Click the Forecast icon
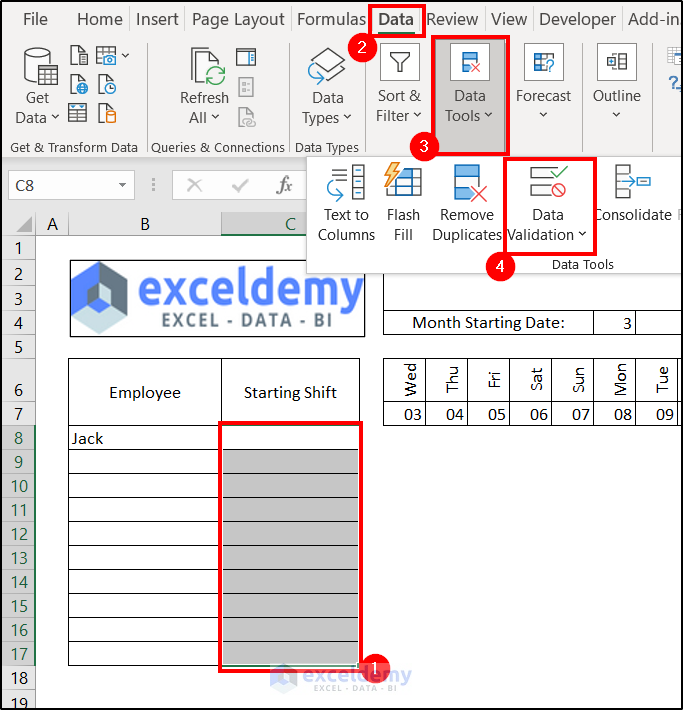This screenshot has width=683, height=710. [x=544, y=62]
